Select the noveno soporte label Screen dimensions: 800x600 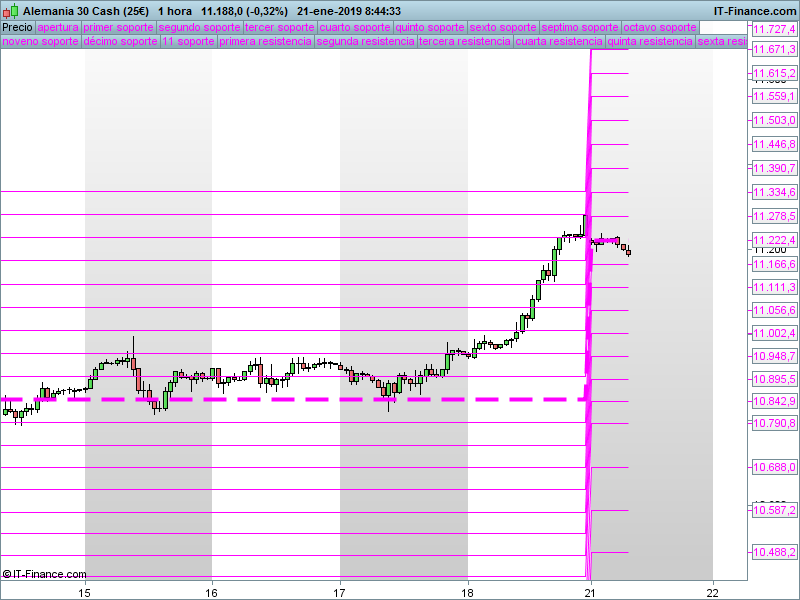pyautogui.click(x=40, y=42)
